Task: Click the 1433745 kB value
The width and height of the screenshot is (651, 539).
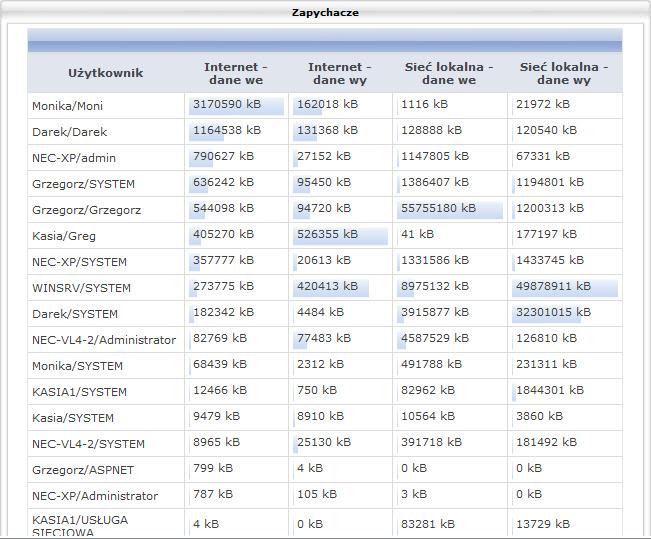Action: [550, 260]
